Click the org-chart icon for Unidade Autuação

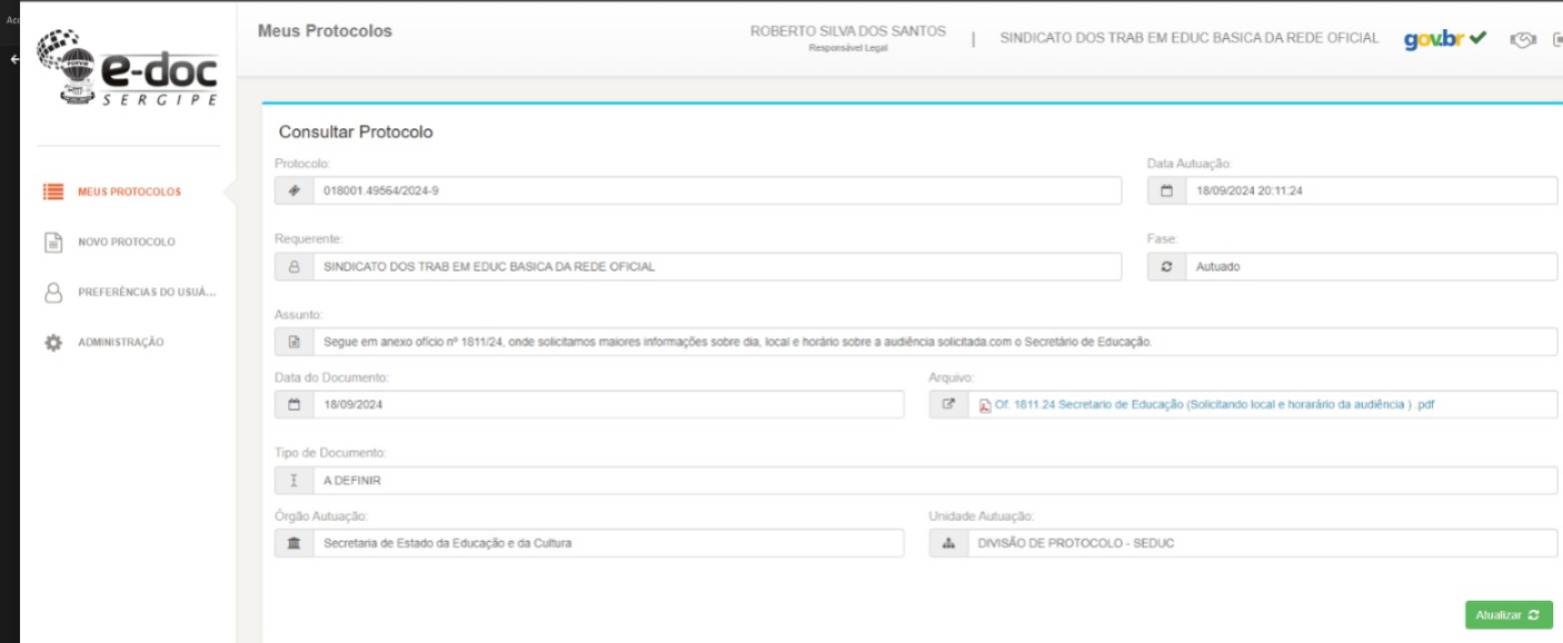point(948,543)
